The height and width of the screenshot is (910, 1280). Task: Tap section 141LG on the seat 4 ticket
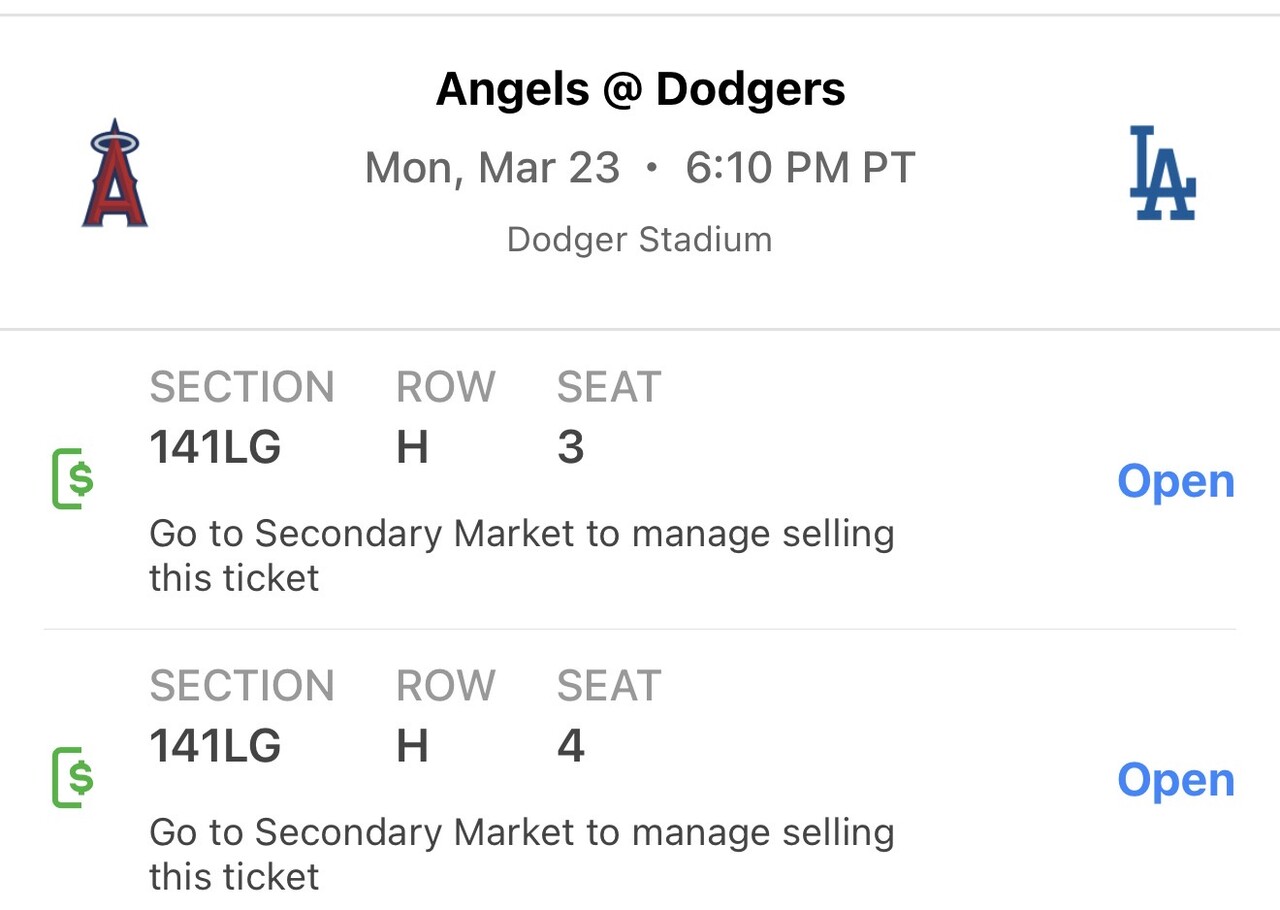pyautogui.click(x=215, y=746)
